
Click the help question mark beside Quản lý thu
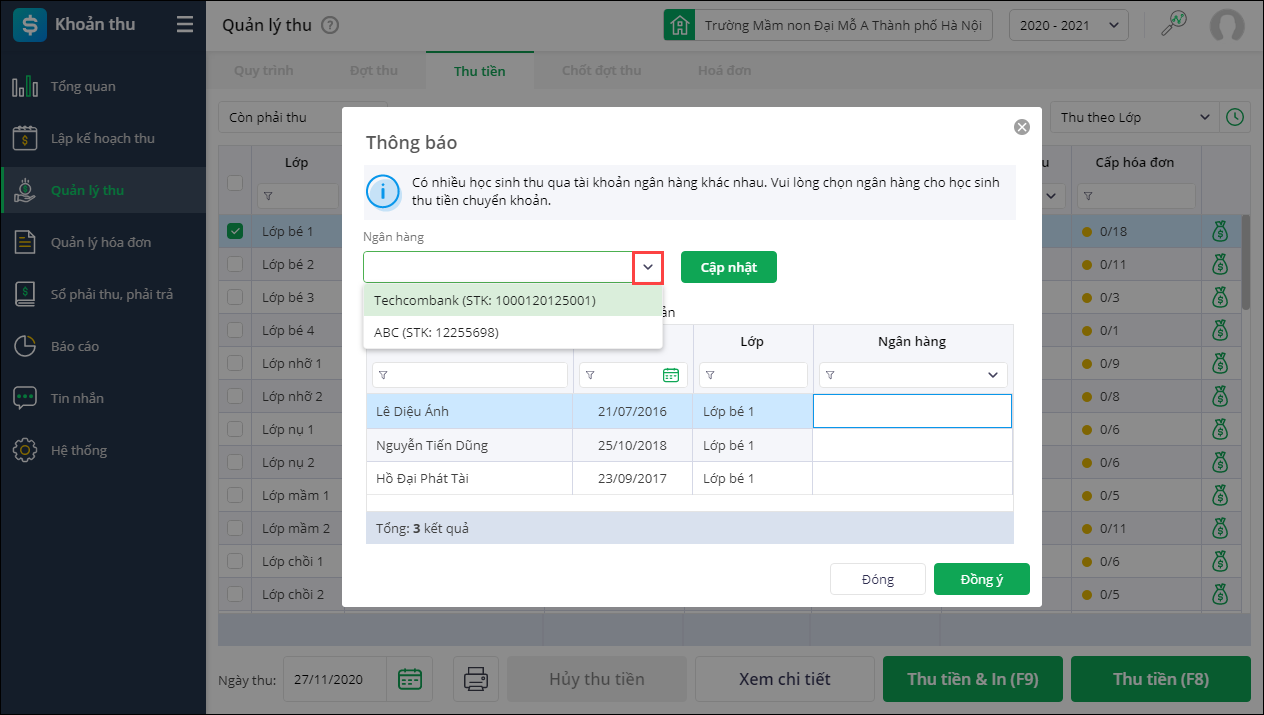pos(330,26)
